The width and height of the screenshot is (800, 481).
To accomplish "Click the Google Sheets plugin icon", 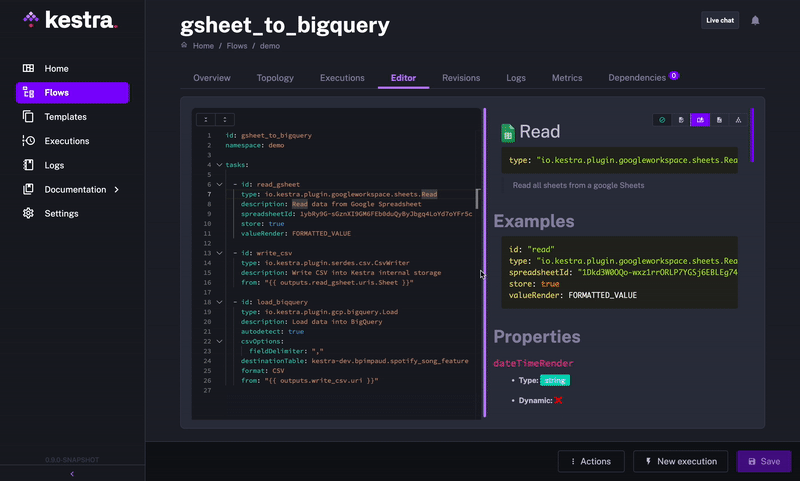I will point(508,132).
